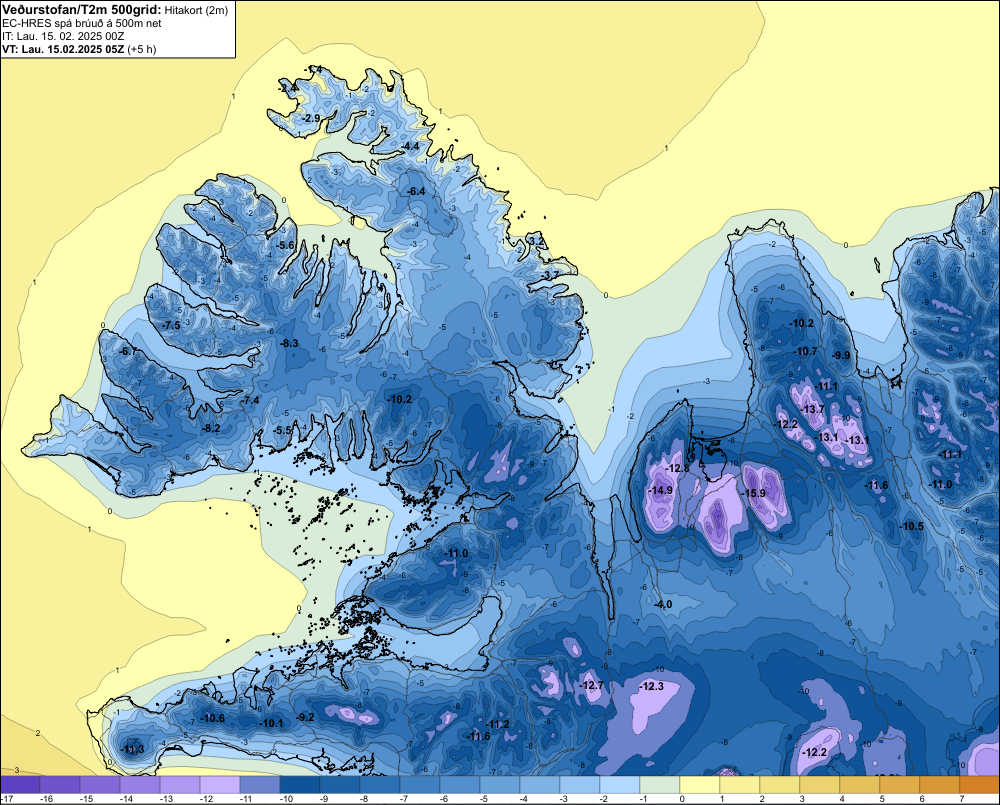Pick legend swatch between -14 and -13
This screenshot has width=1000, height=805.
(140, 785)
